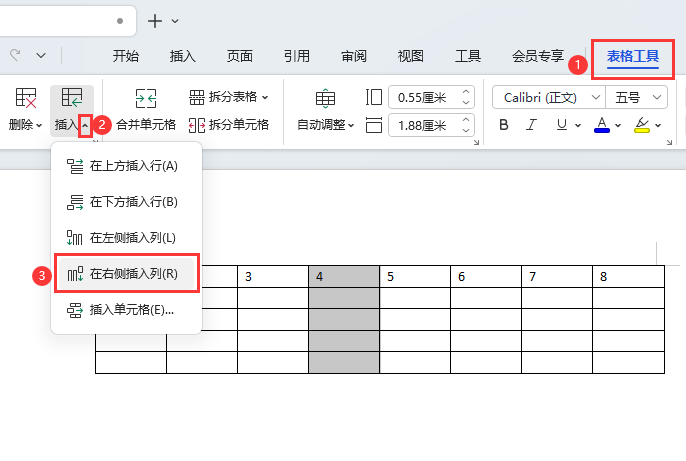Expand the 自动调整 dropdown
Screen dimensions: 686x461
pyautogui.click(x=351, y=126)
